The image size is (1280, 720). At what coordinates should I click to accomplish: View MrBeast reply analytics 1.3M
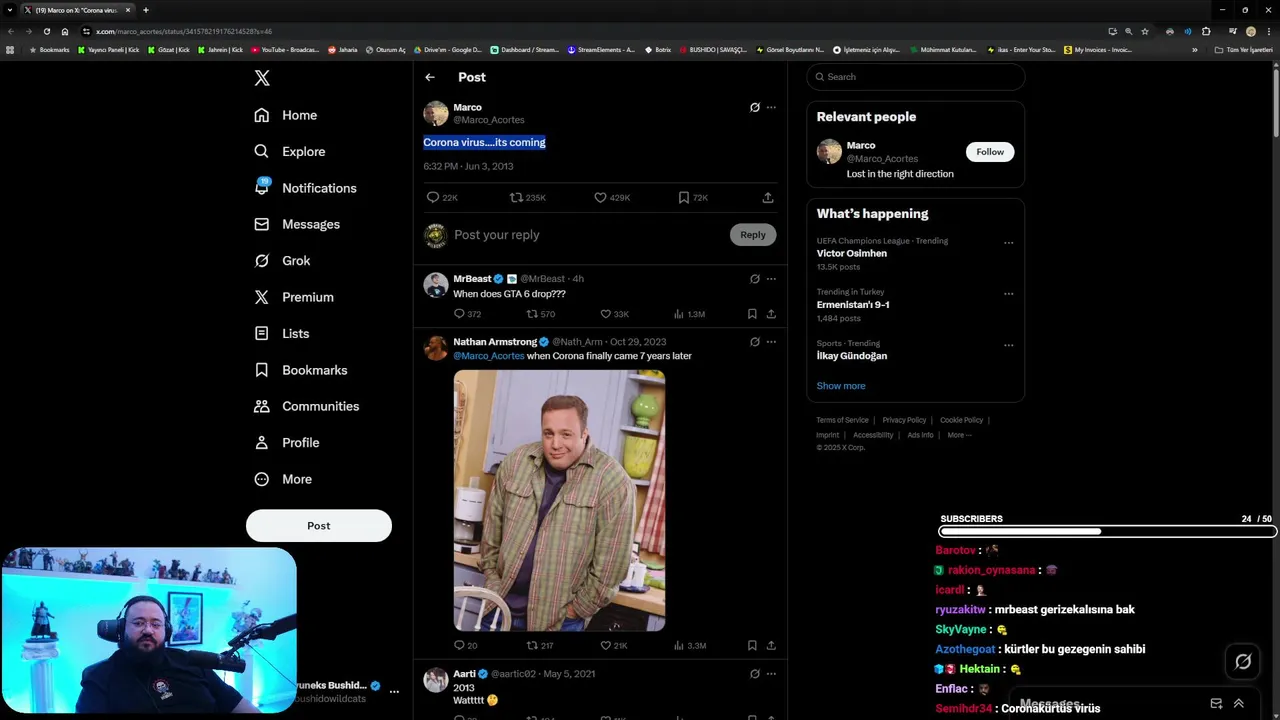coord(689,314)
